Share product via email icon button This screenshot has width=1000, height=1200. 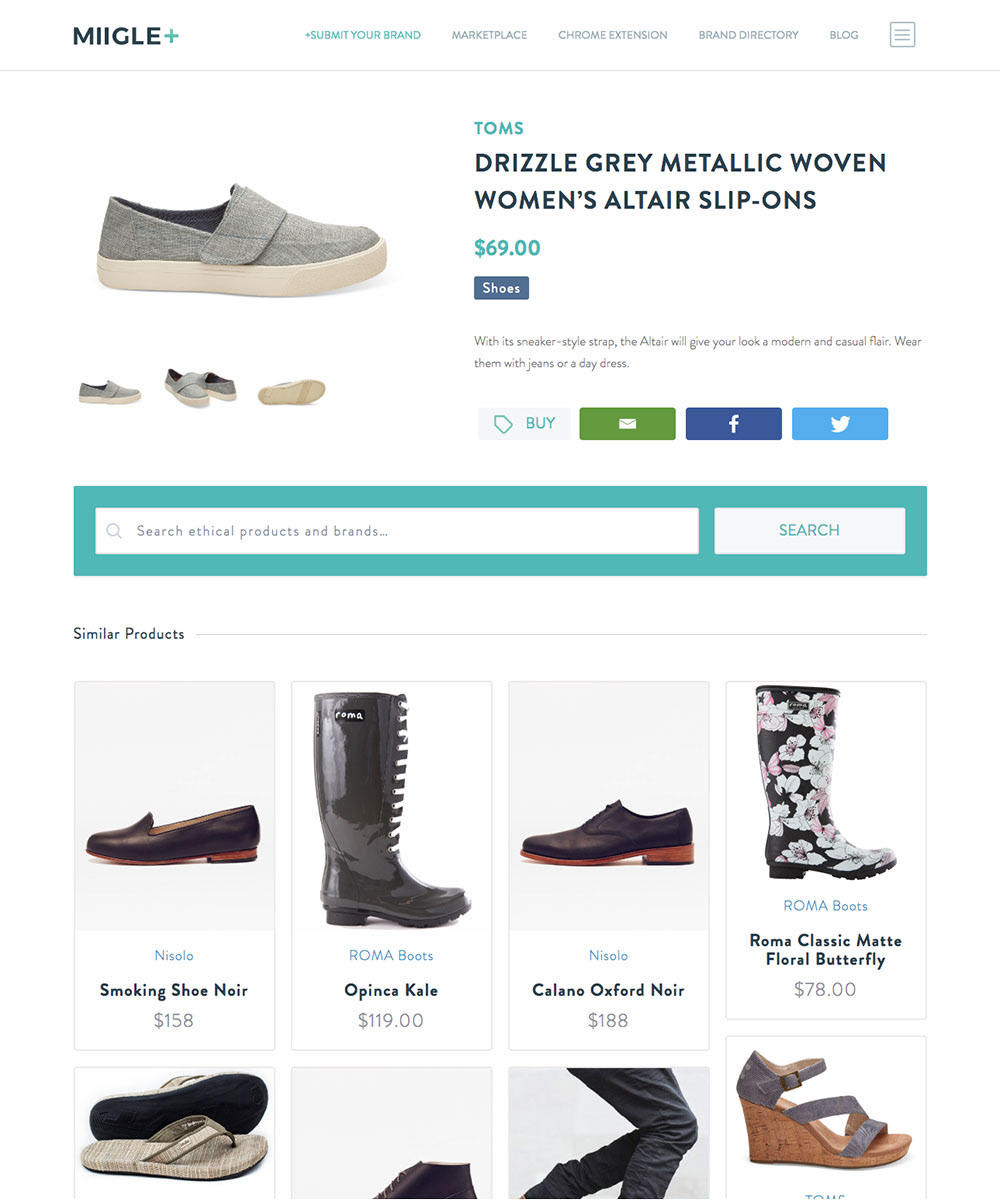(x=627, y=424)
